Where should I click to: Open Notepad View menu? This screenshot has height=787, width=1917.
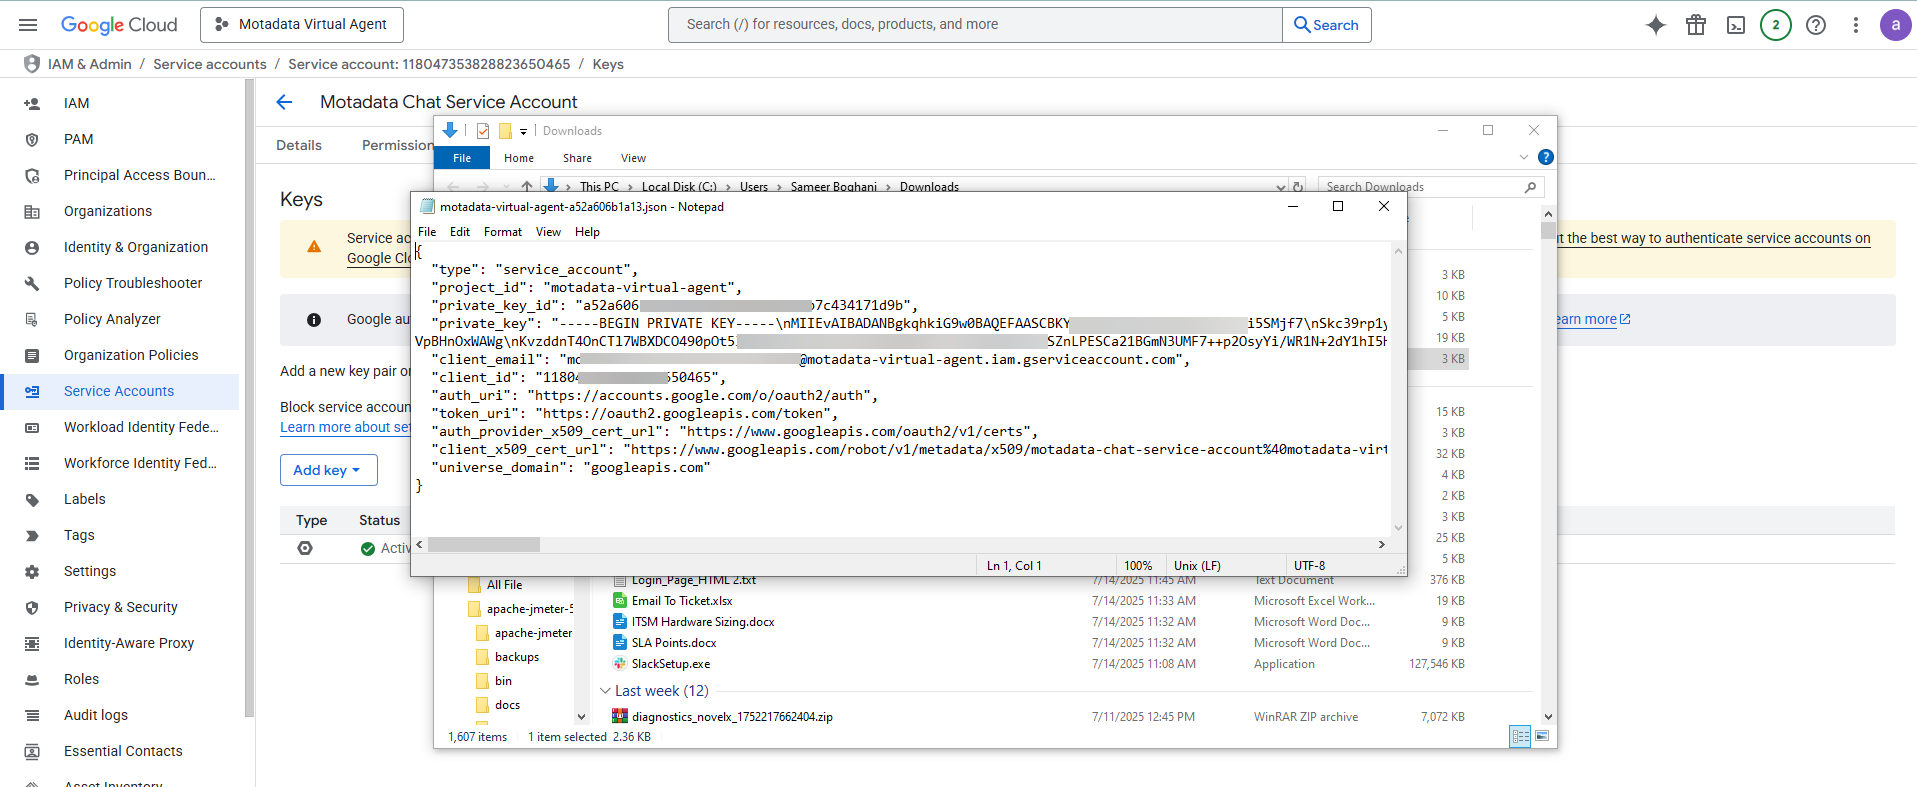pos(548,232)
